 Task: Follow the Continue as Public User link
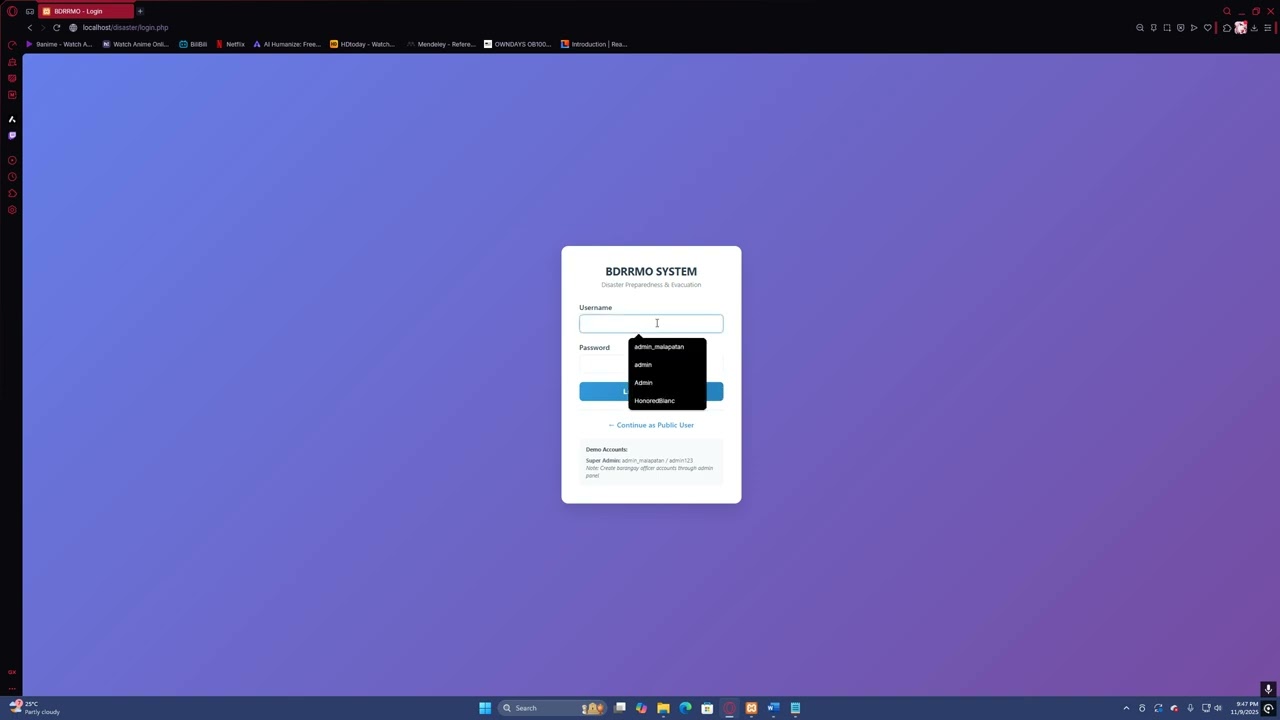pyautogui.click(x=651, y=425)
